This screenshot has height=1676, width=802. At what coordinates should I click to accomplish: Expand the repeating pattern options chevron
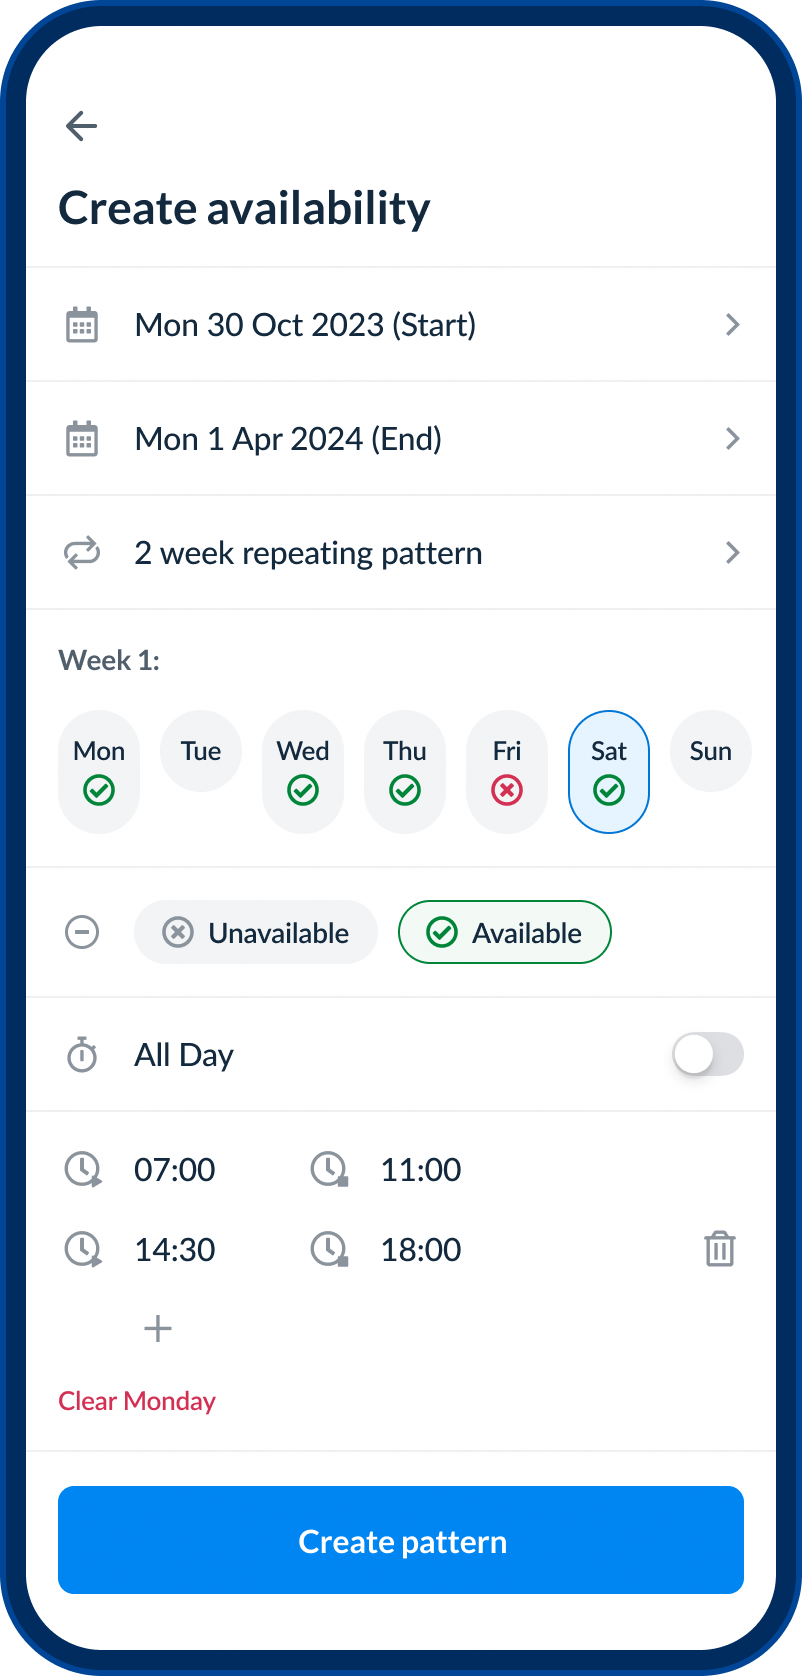pyautogui.click(x=733, y=553)
